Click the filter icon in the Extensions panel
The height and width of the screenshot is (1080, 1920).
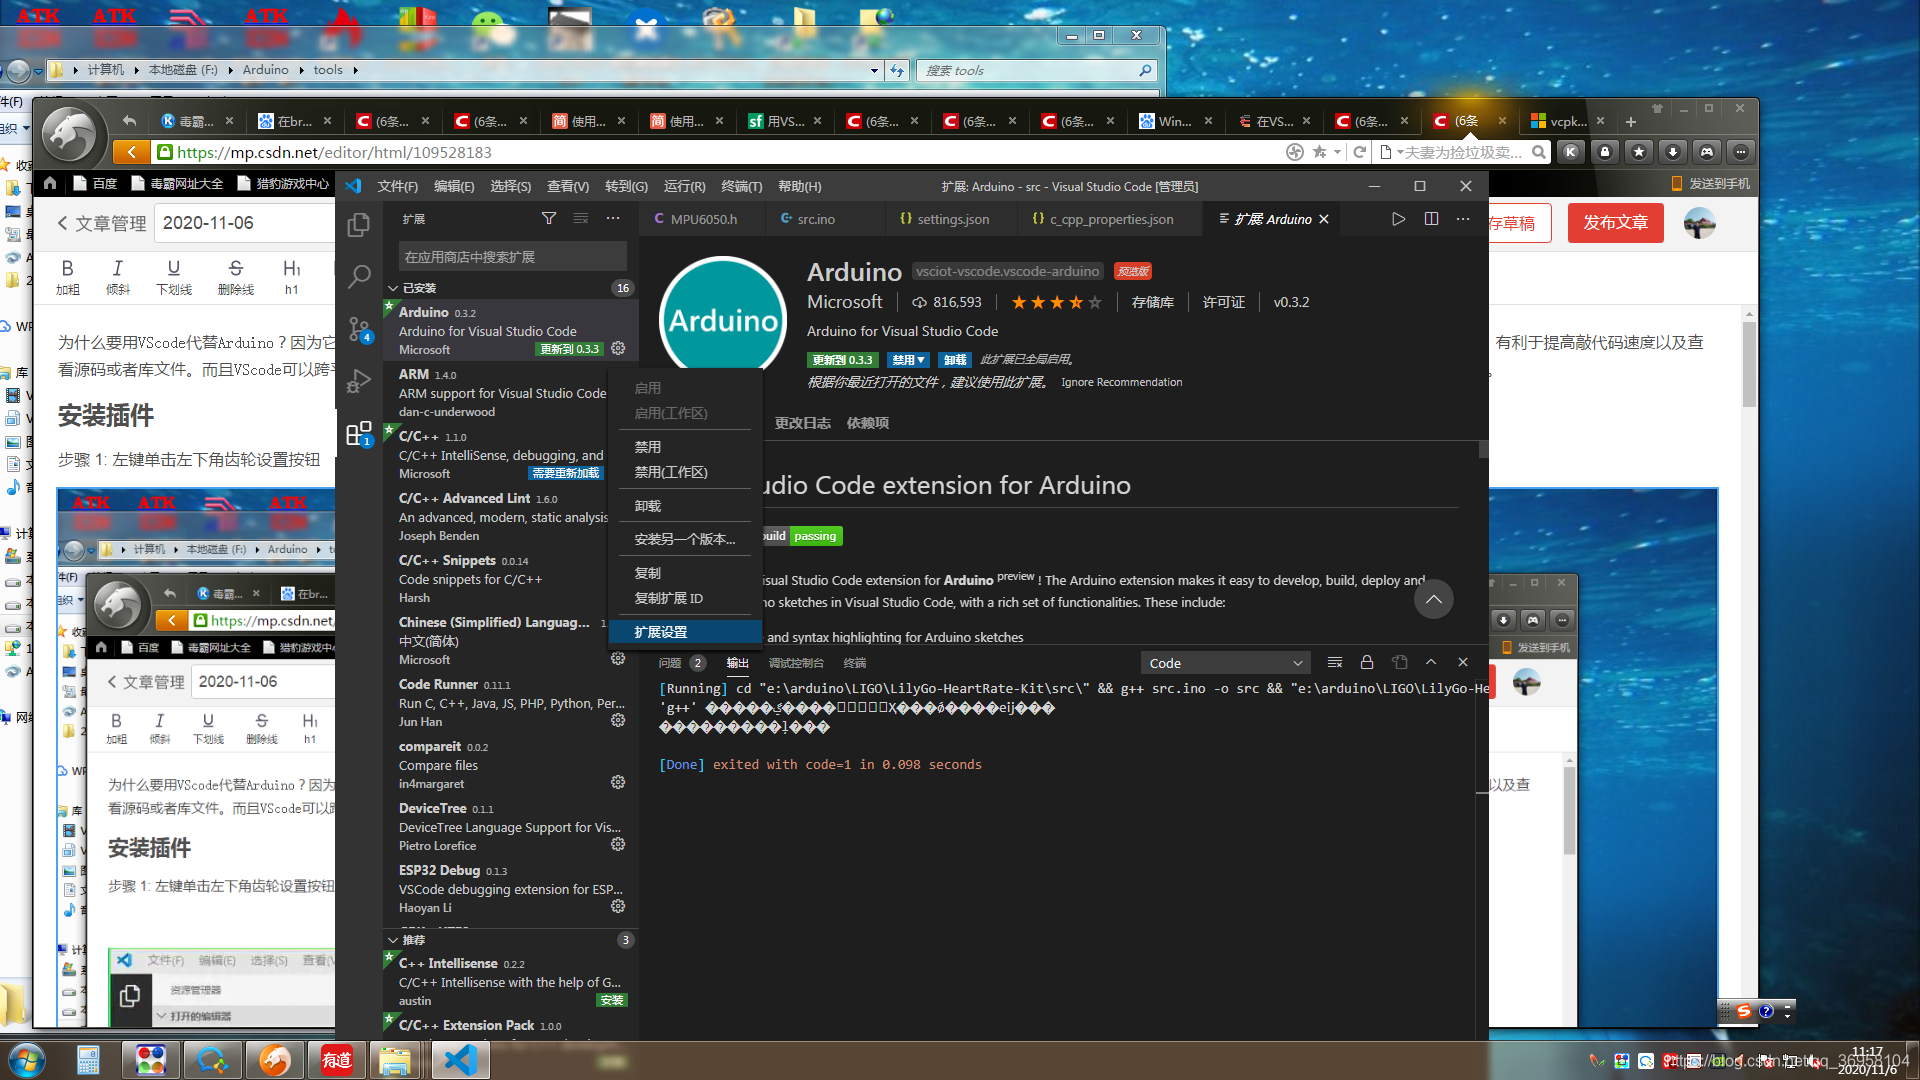pyautogui.click(x=549, y=218)
